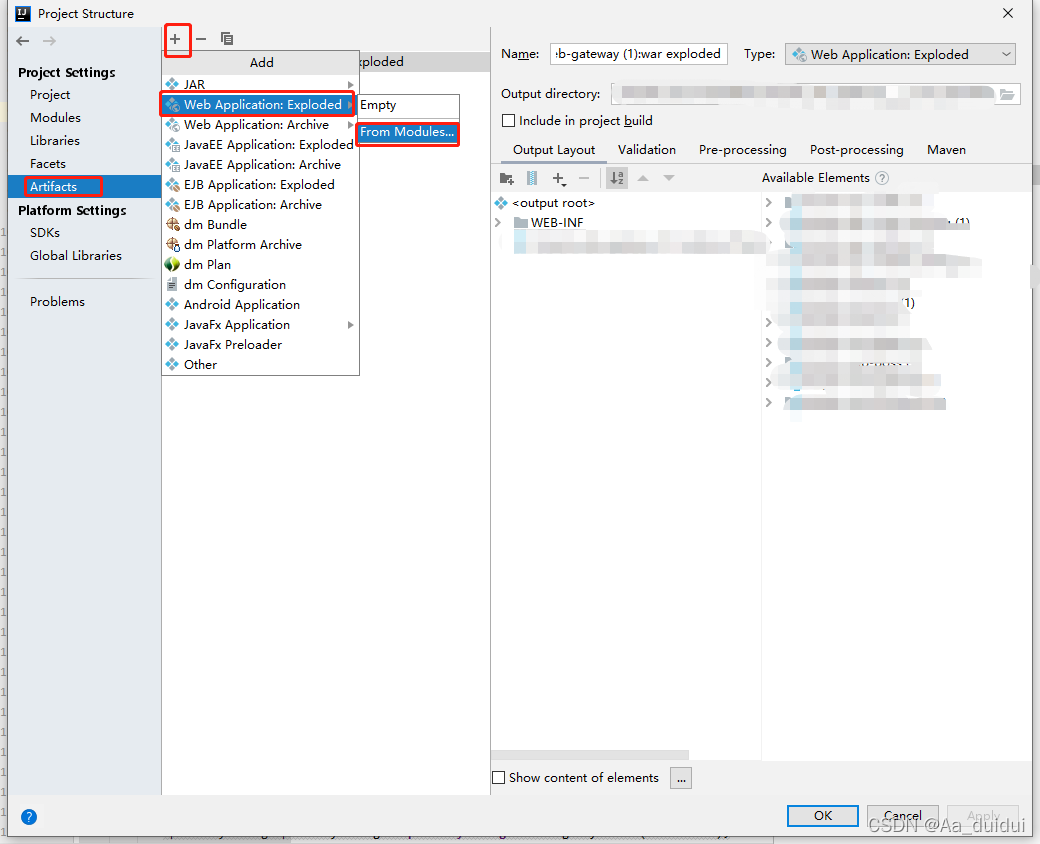Viewport: 1040px width, 844px height.
Task: Click Create Archive icon in Output Layout
Action: click(x=532, y=178)
